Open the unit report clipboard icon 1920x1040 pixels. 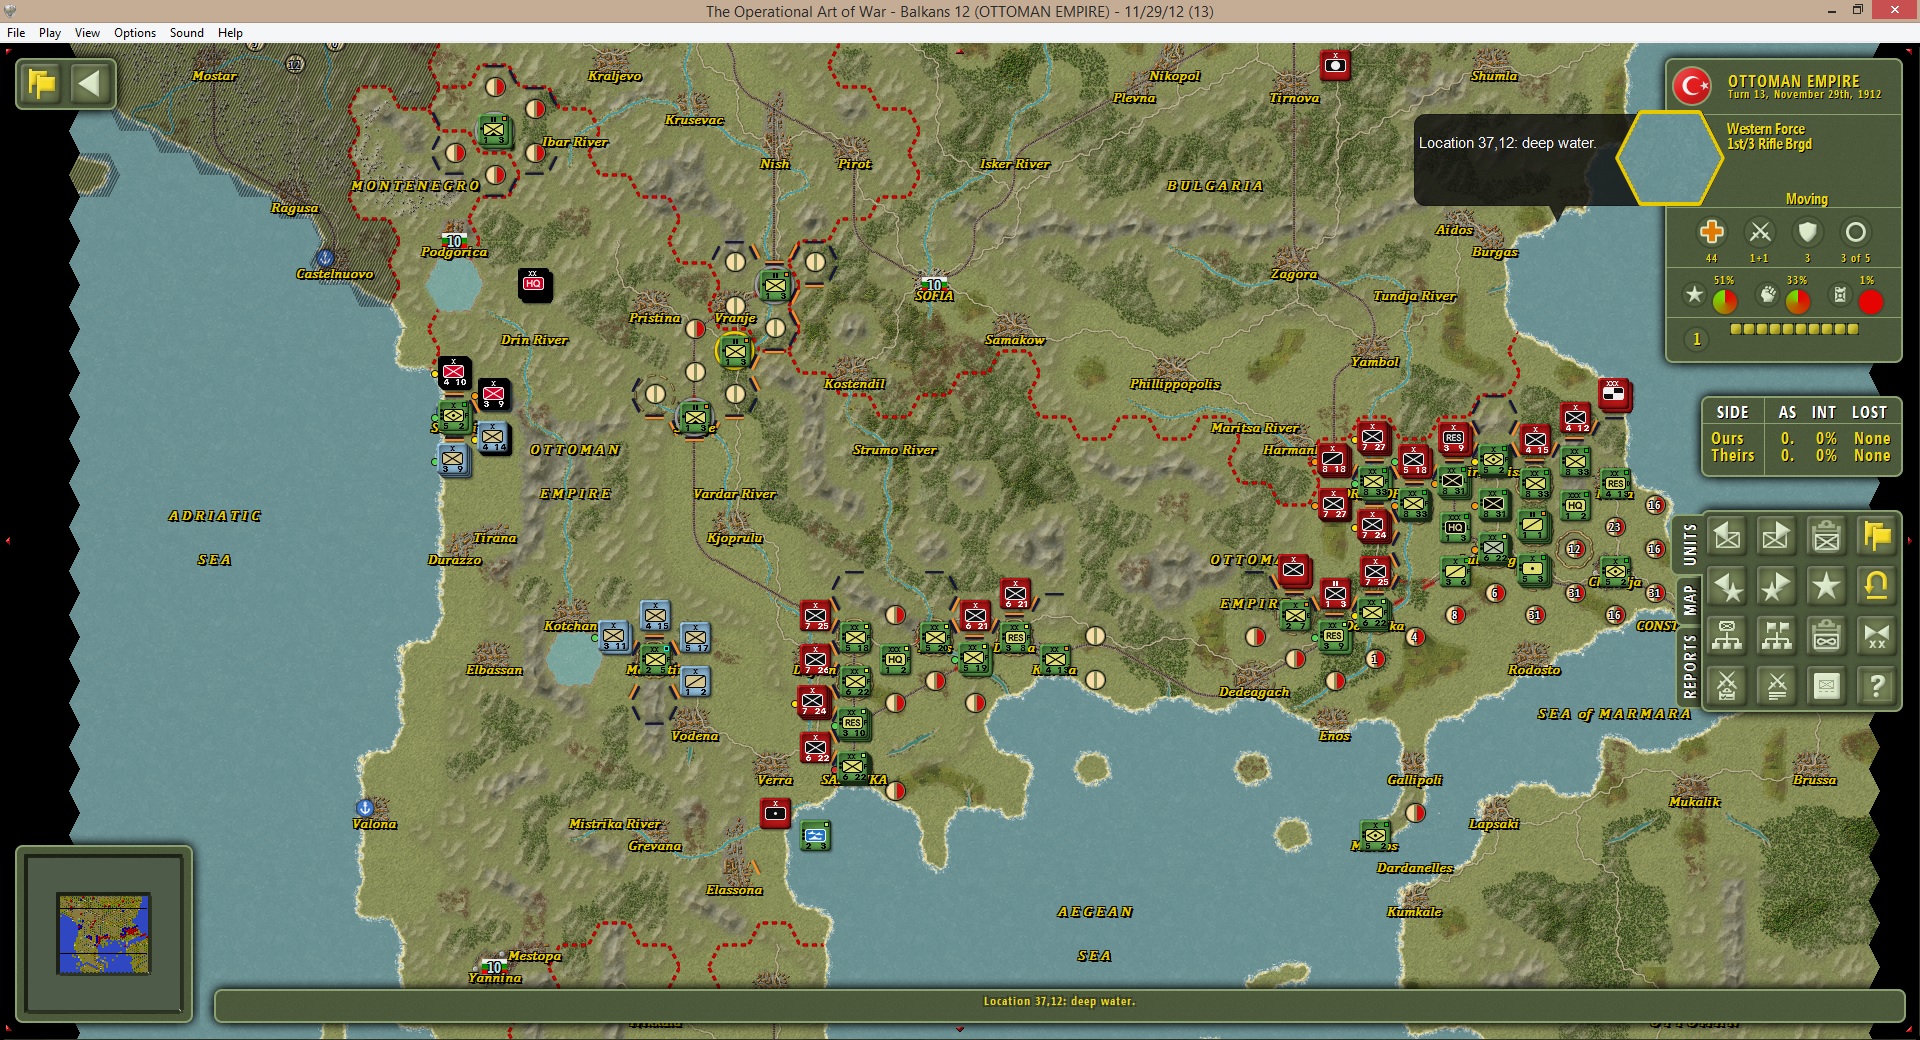(x=1827, y=537)
